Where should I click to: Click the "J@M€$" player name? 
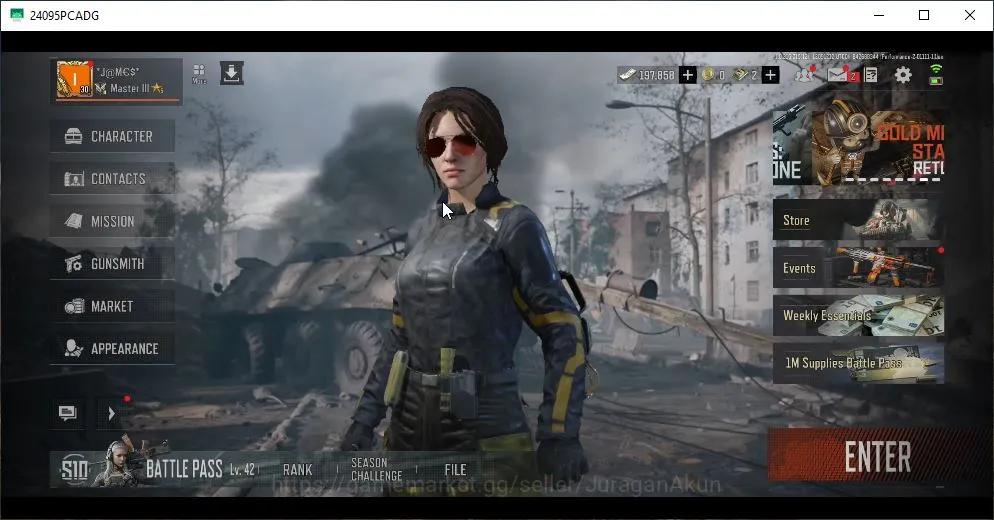[119, 72]
